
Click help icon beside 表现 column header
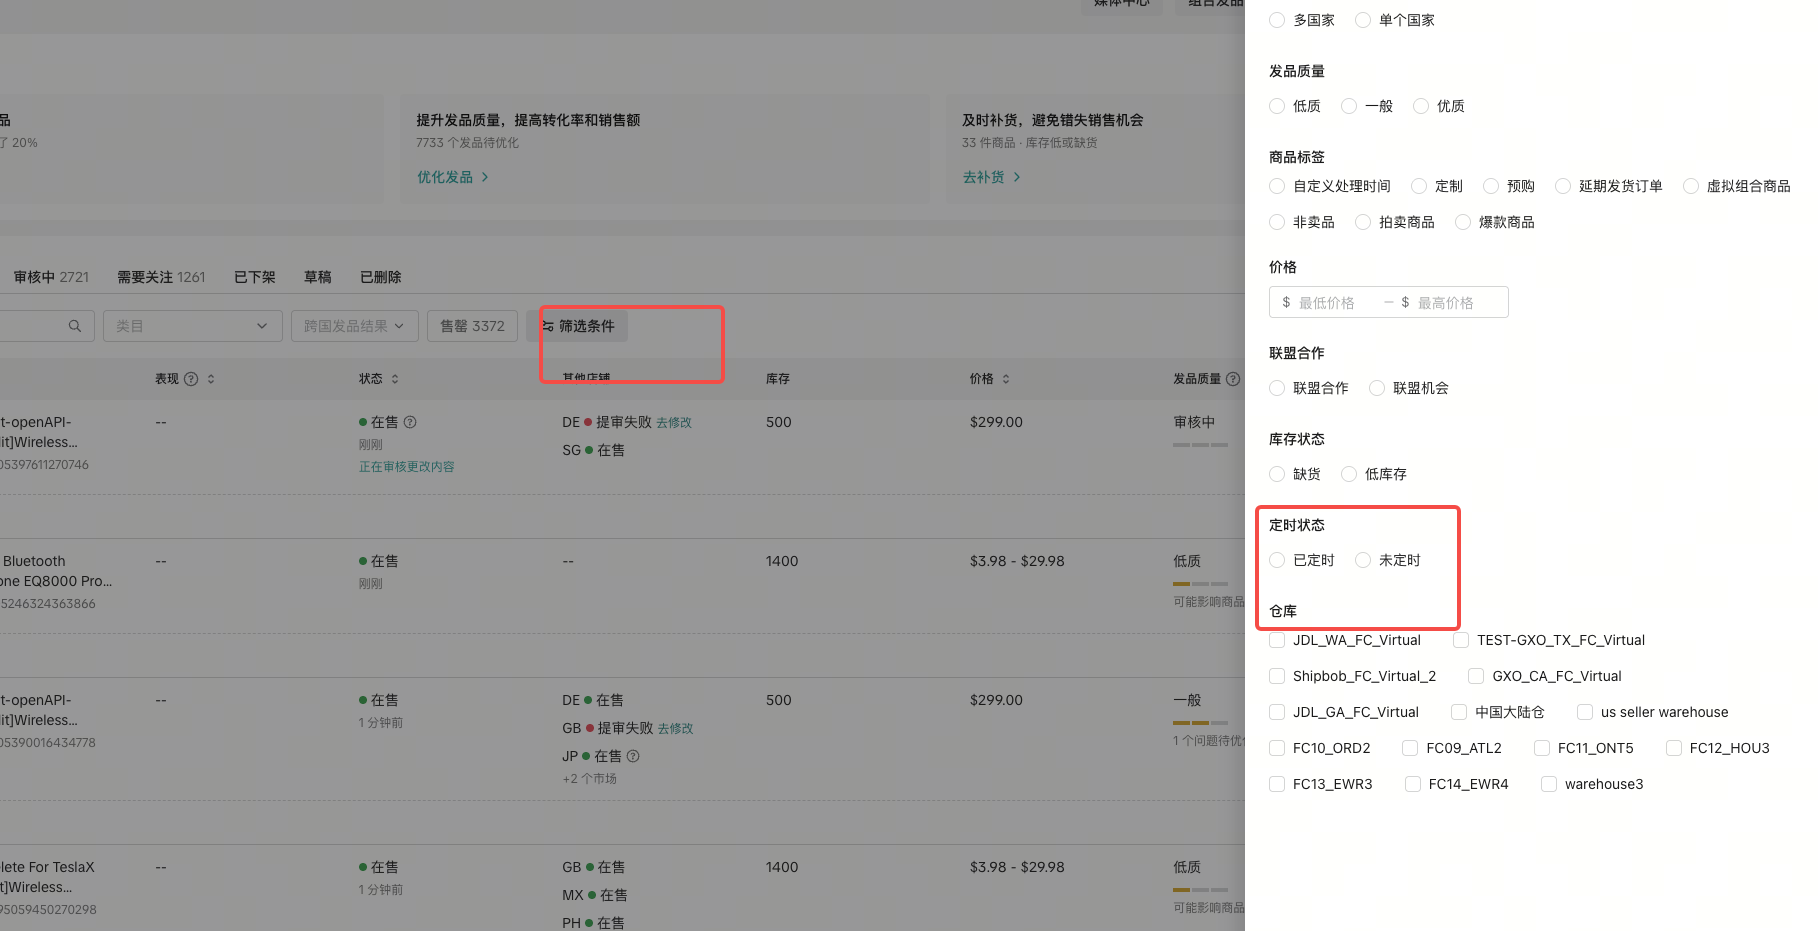point(191,379)
